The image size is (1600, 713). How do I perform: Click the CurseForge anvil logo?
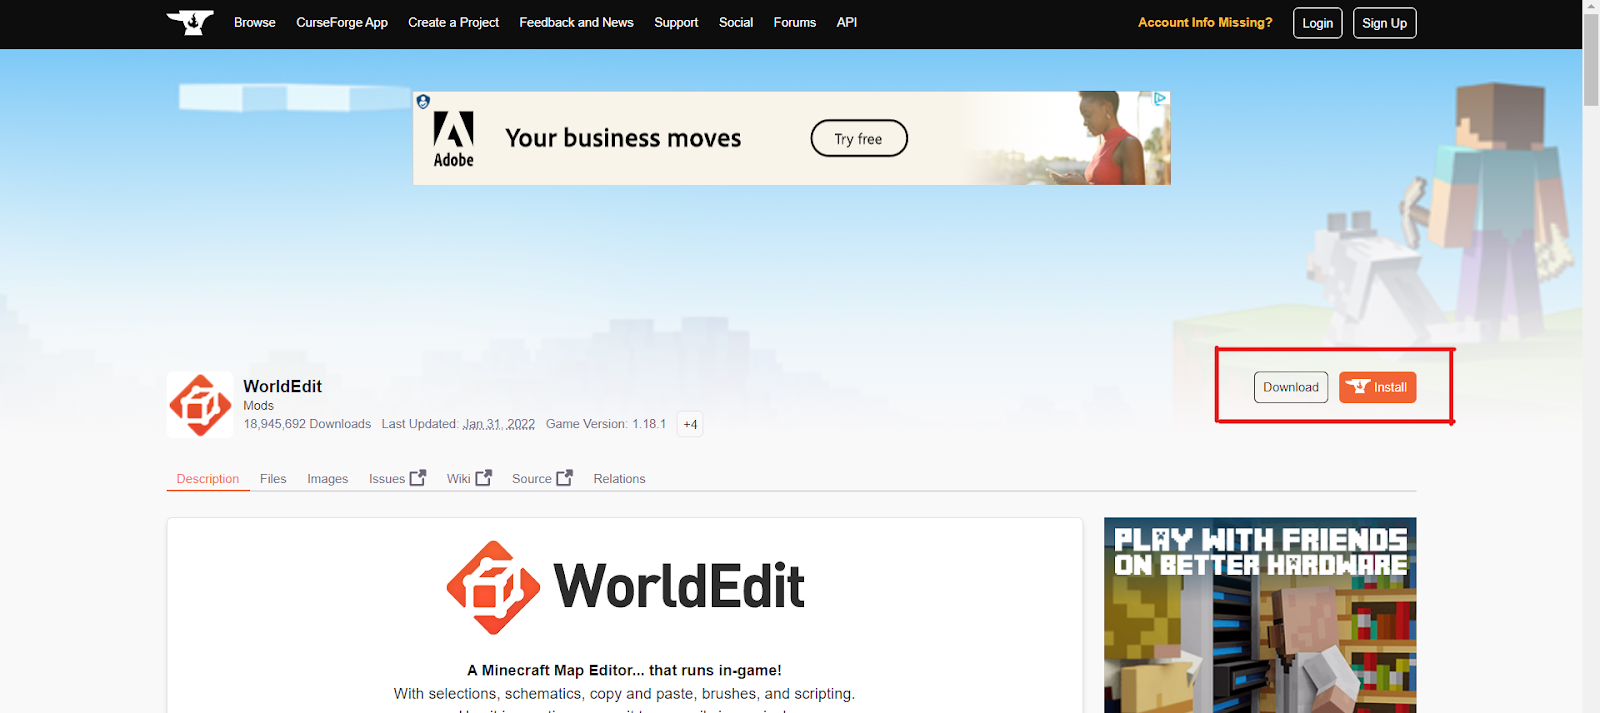pos(190,22)
